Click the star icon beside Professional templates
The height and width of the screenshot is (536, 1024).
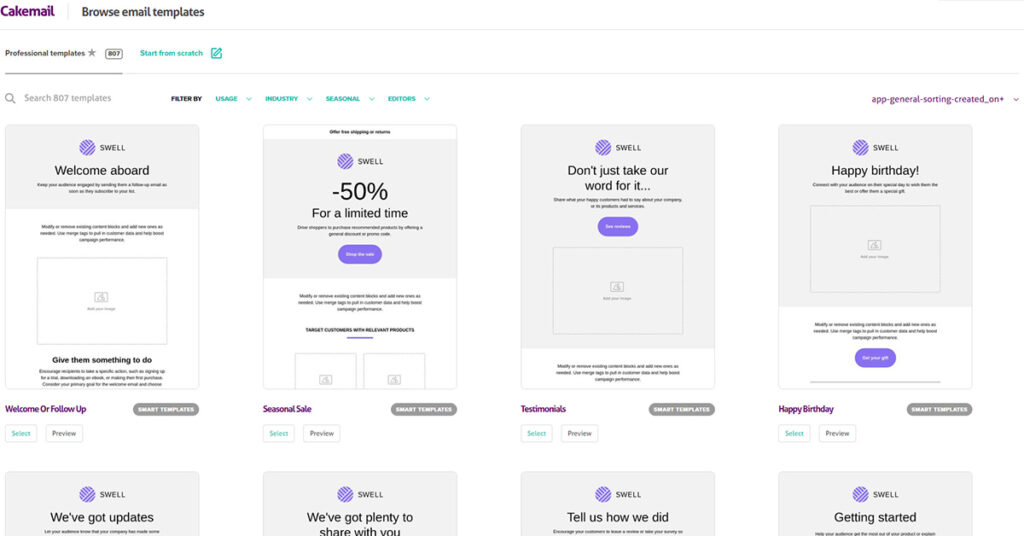coord(92,53)
